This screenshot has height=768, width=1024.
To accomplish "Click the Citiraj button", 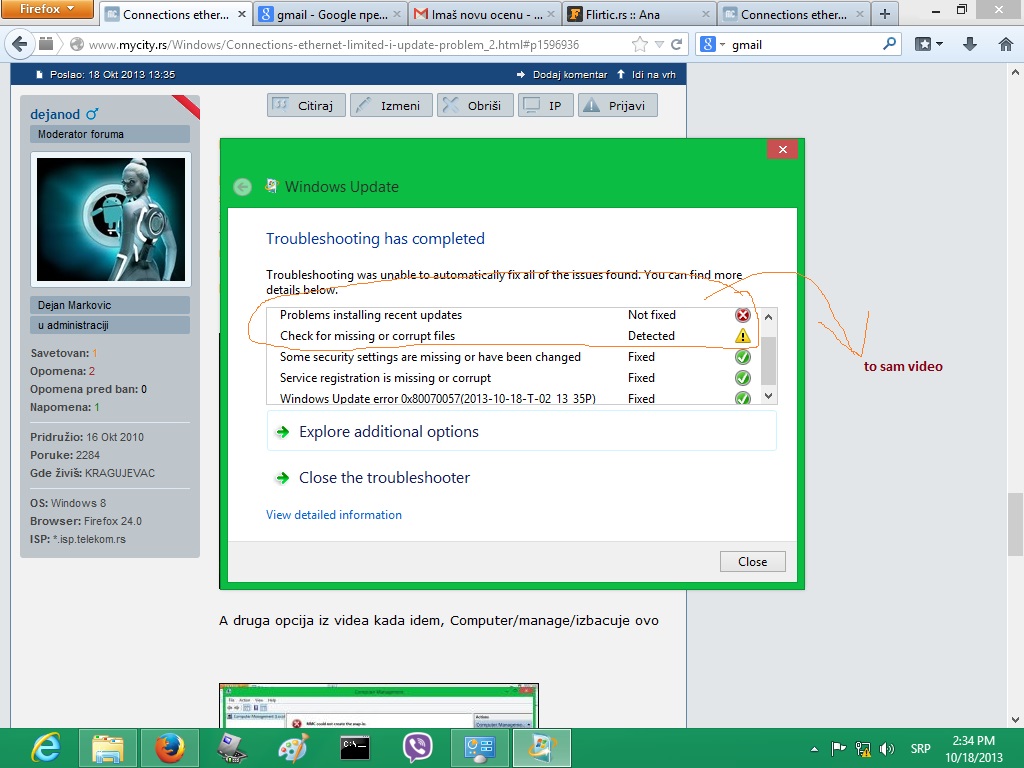I will tap(305, 105).
